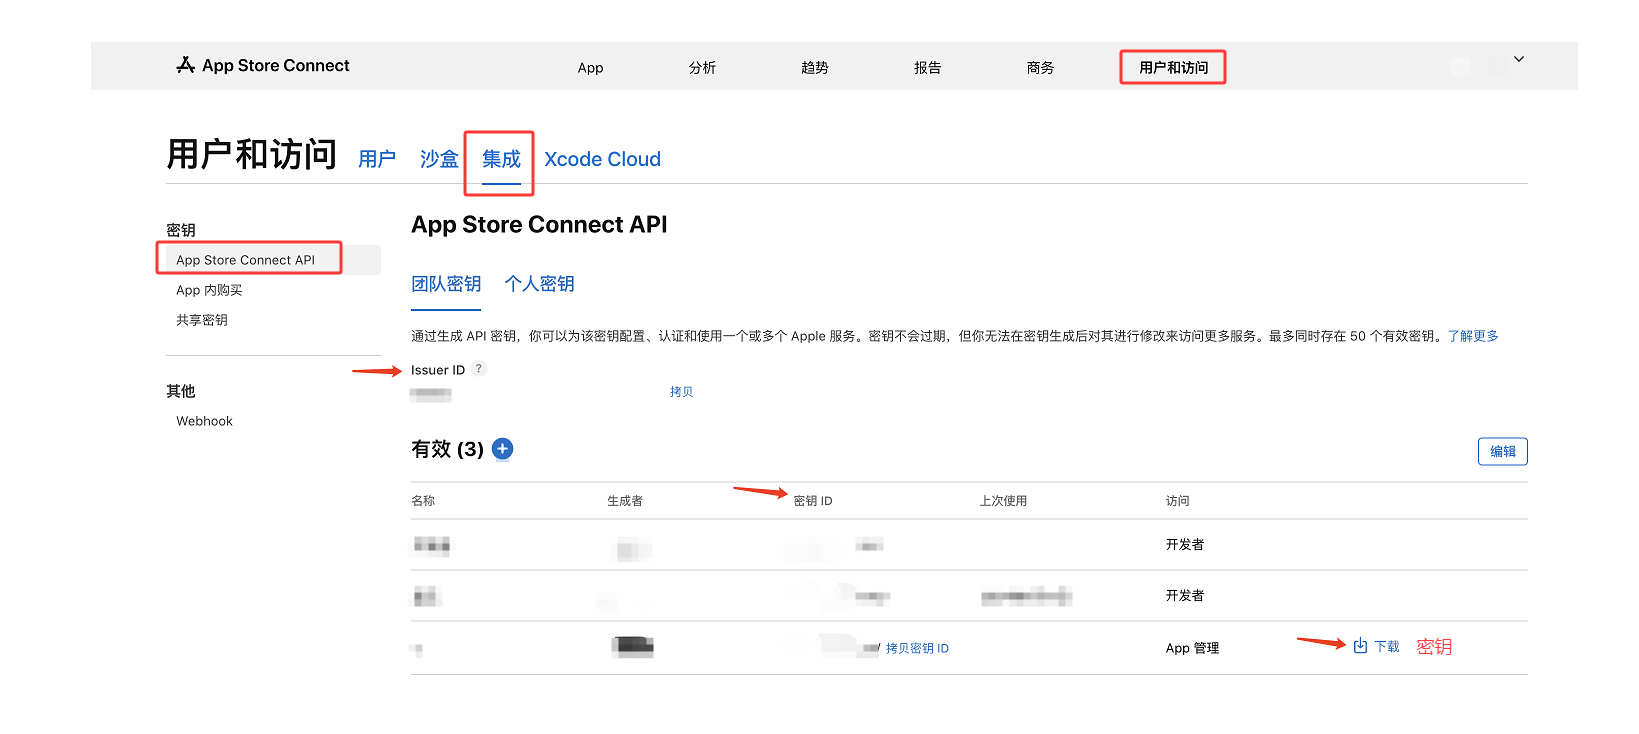Click the 拷贝密钥 ID link
The height and width of the screenshot is (734, 1639).
917,648
